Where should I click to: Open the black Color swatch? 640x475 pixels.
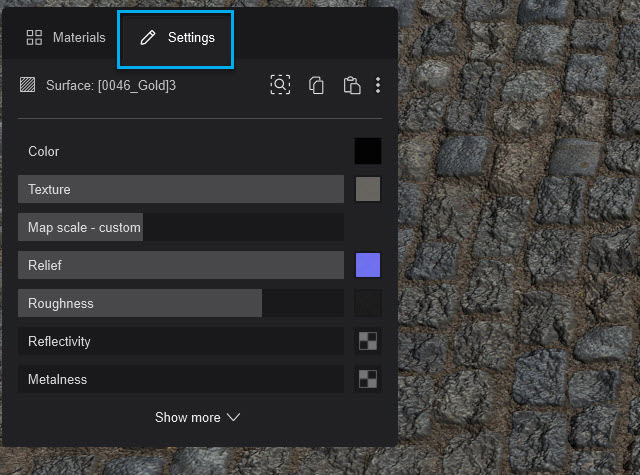click(x=368, y=151)
